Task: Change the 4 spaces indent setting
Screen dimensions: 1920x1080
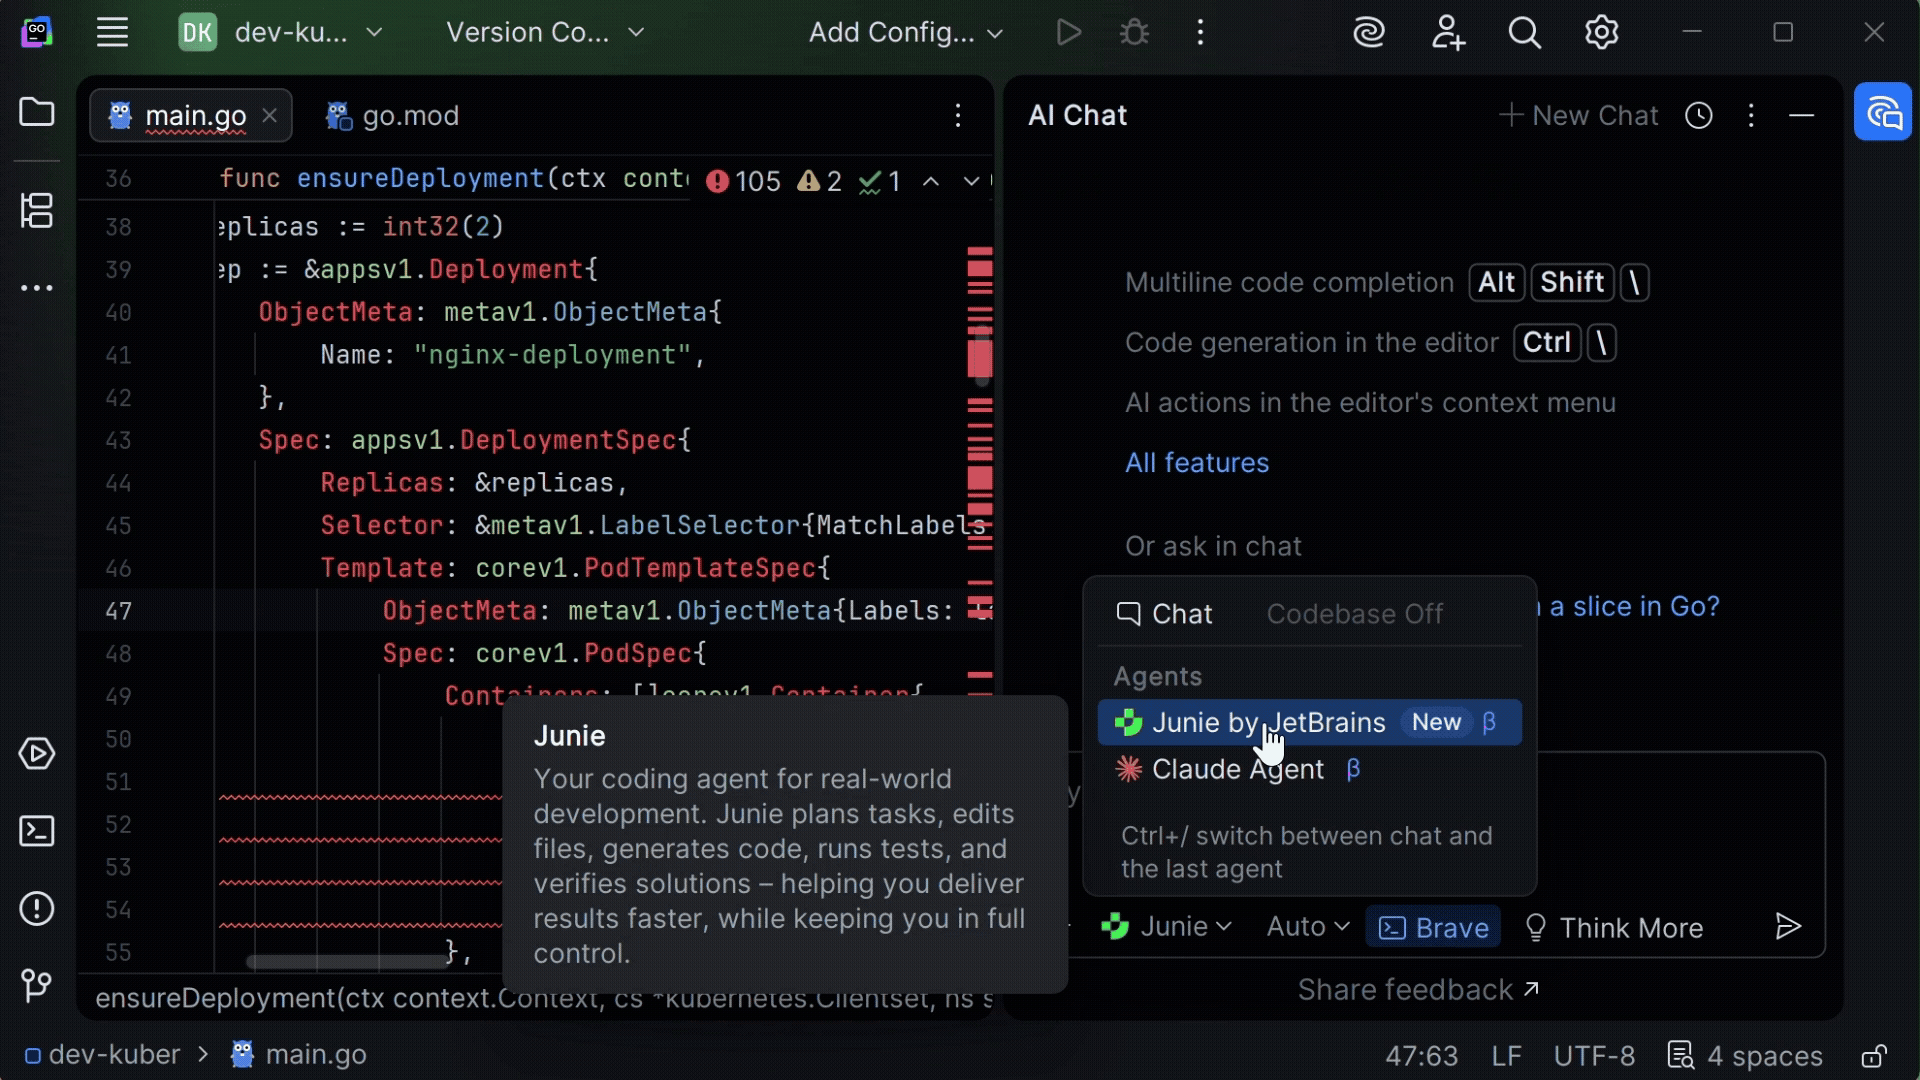Action: pos(1746,1056)
